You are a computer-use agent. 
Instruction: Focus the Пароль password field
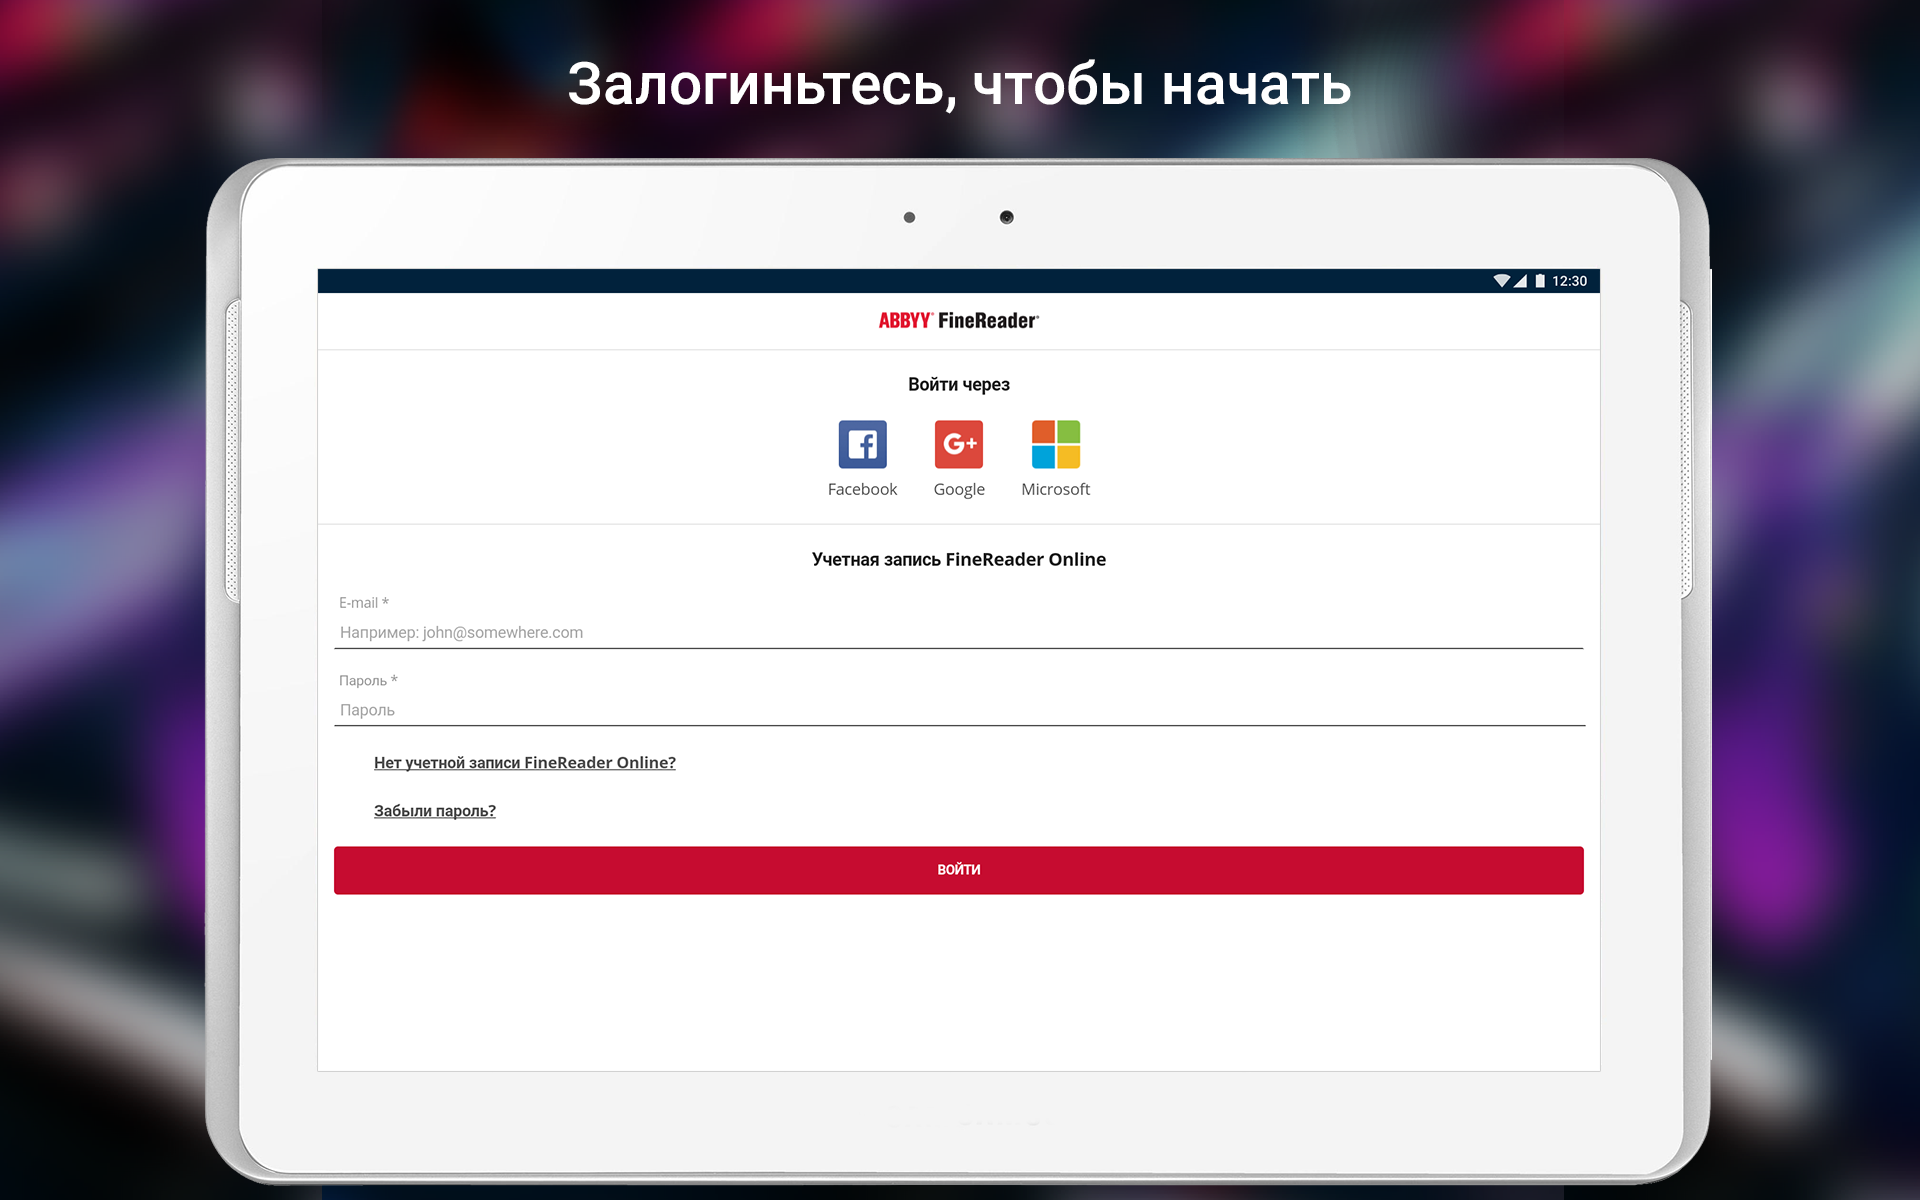(x=958, y=710)
